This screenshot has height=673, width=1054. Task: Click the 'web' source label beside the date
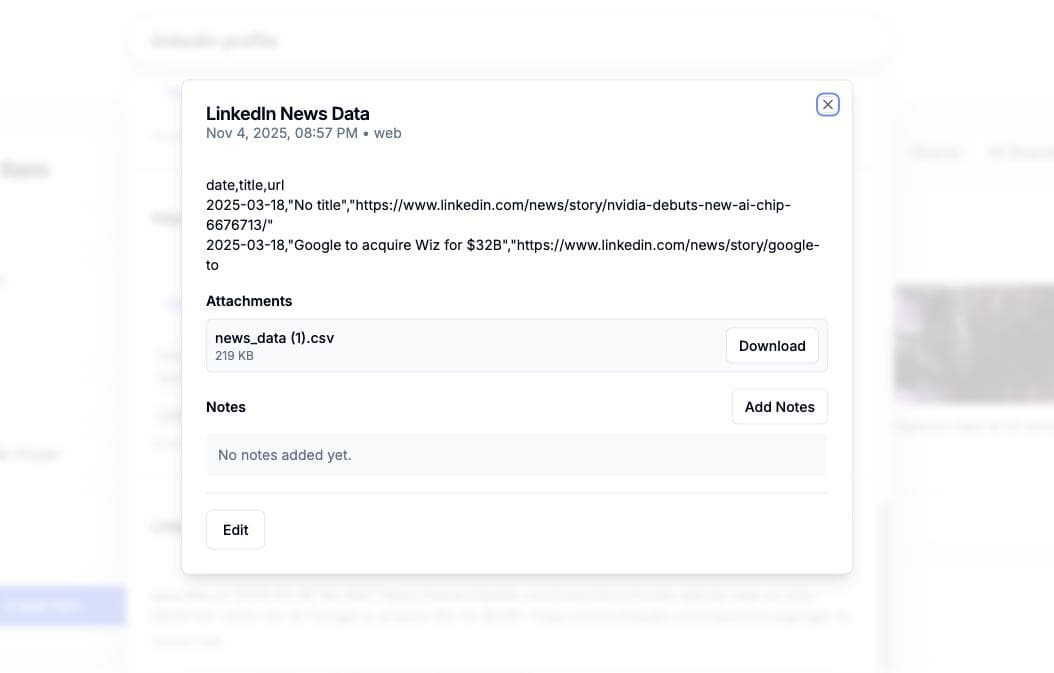tap(389, 132)
